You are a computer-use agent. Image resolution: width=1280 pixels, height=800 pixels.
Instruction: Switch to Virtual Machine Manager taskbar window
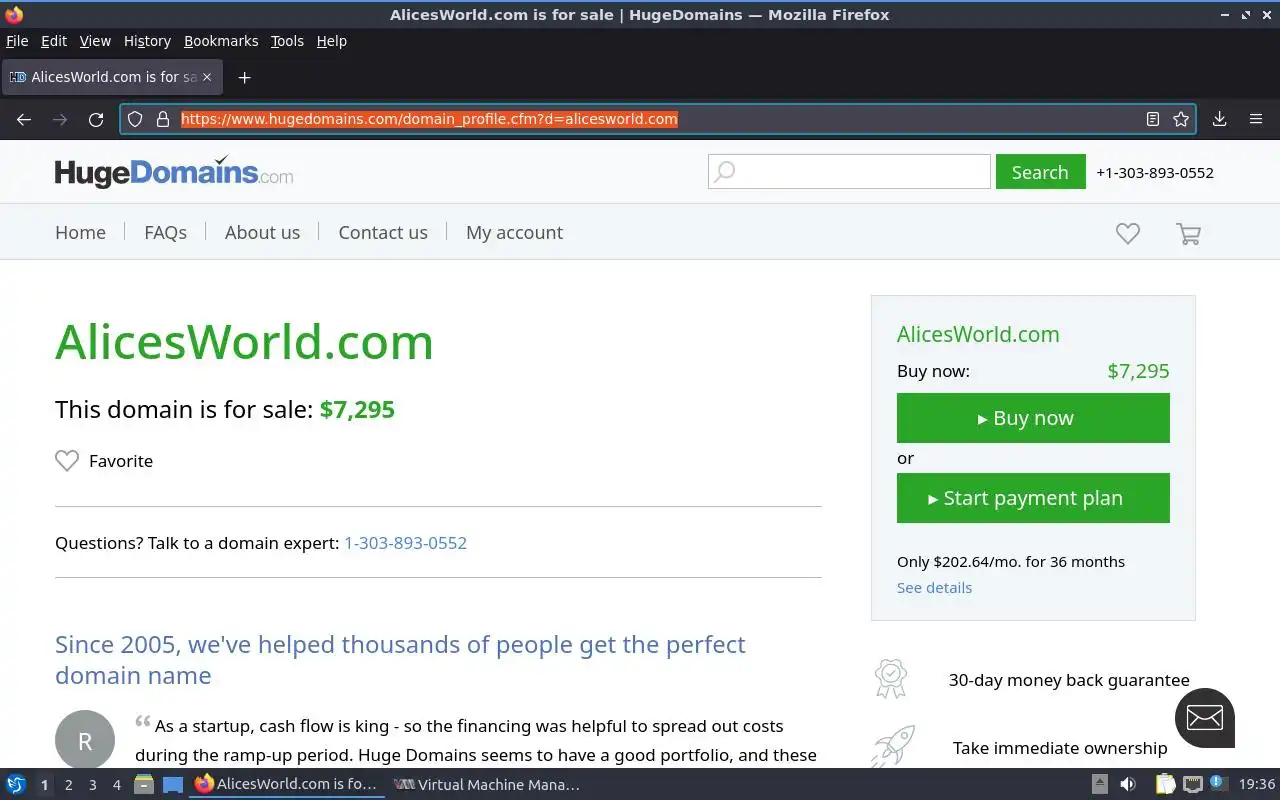pyautogui.click(x=487, y=785)
